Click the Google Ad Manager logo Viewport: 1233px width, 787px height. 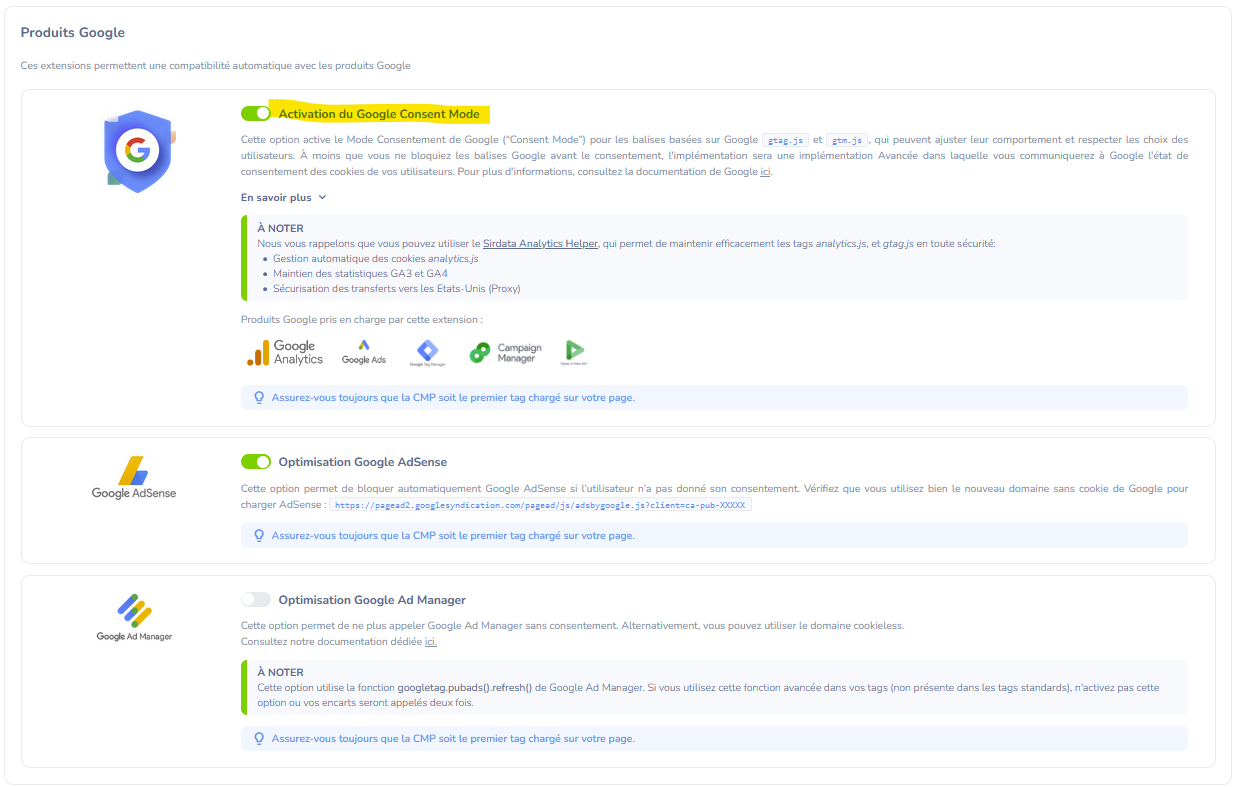(134, 617)
